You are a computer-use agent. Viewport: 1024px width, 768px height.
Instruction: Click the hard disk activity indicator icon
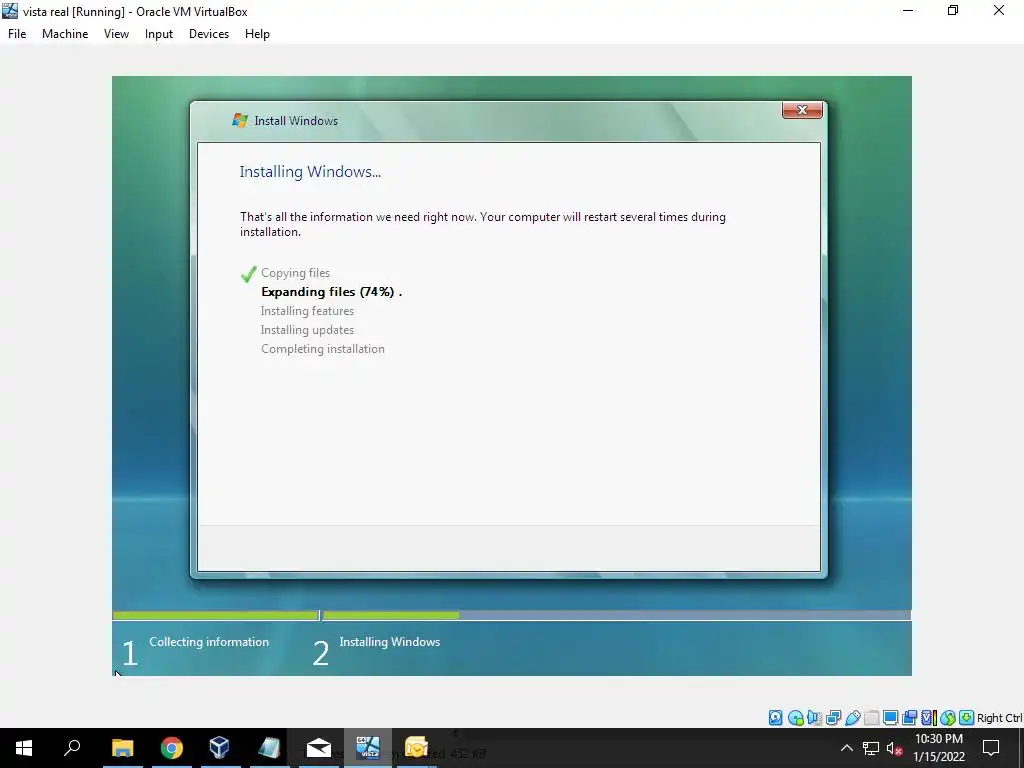tap(775, 718)
